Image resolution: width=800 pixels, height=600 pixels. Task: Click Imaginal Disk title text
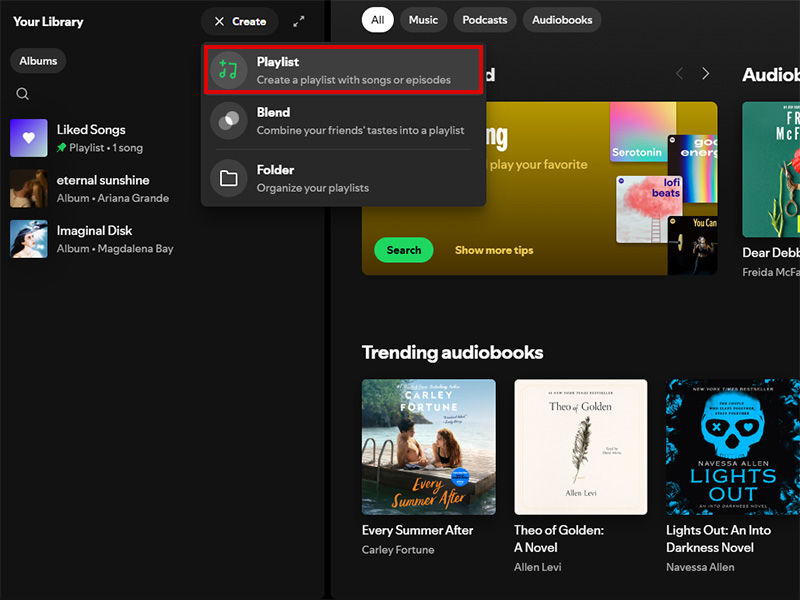click(x=94, y=231)
